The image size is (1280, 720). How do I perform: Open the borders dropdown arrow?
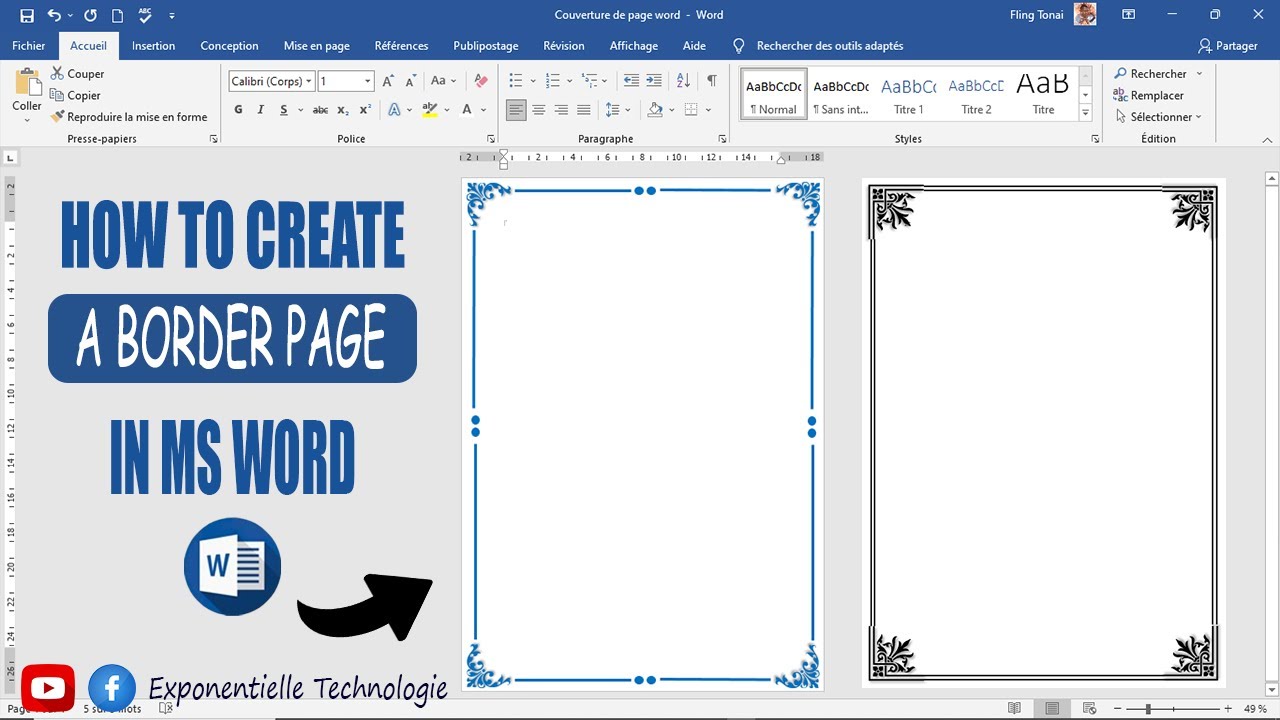708,110
